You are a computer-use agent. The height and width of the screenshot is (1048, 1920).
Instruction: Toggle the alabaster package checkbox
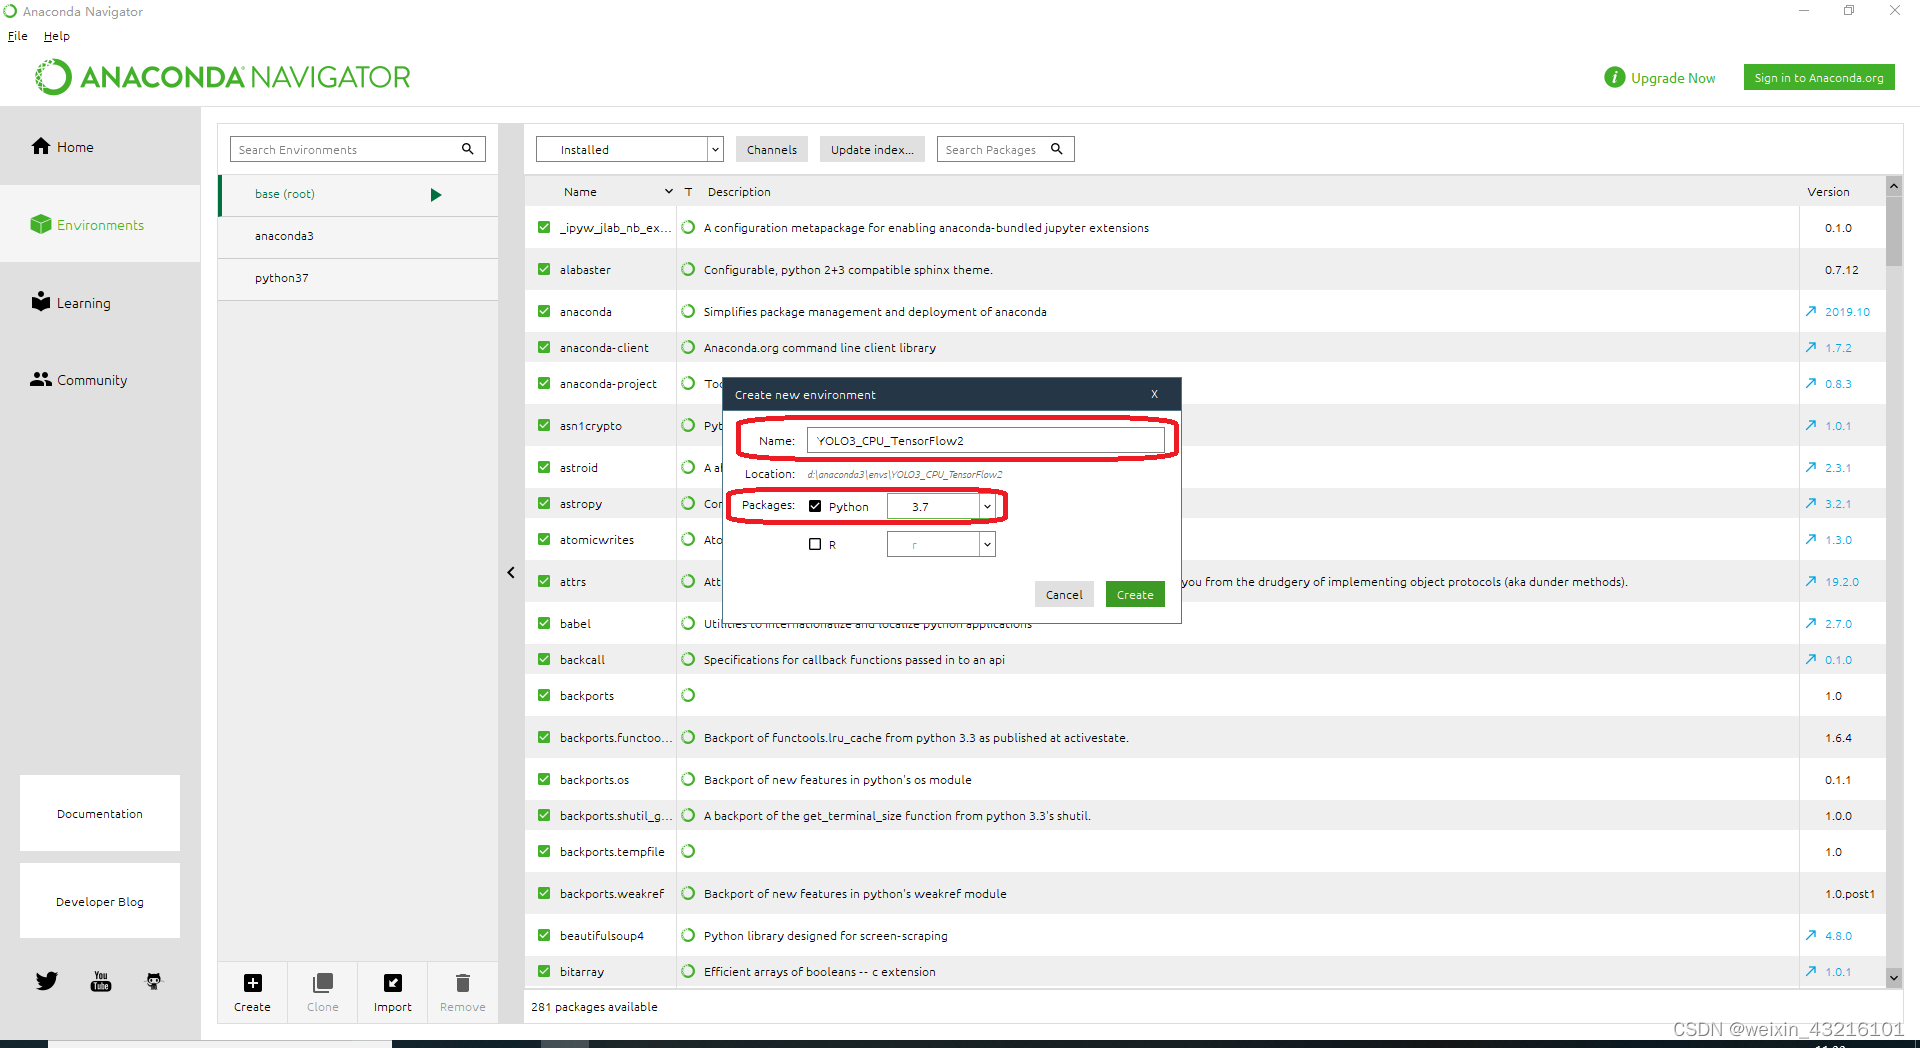click(x=544, y=269)
